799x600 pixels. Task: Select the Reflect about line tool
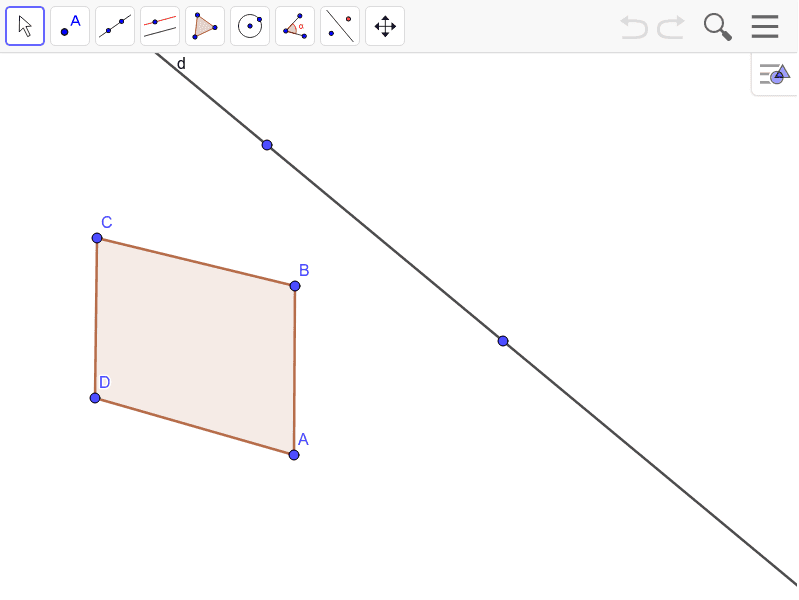340,26
